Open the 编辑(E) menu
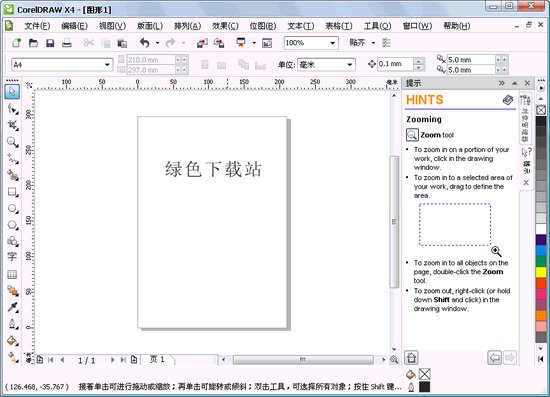The width and height of the screenshot is (550, 397). (x=74, y=26)
